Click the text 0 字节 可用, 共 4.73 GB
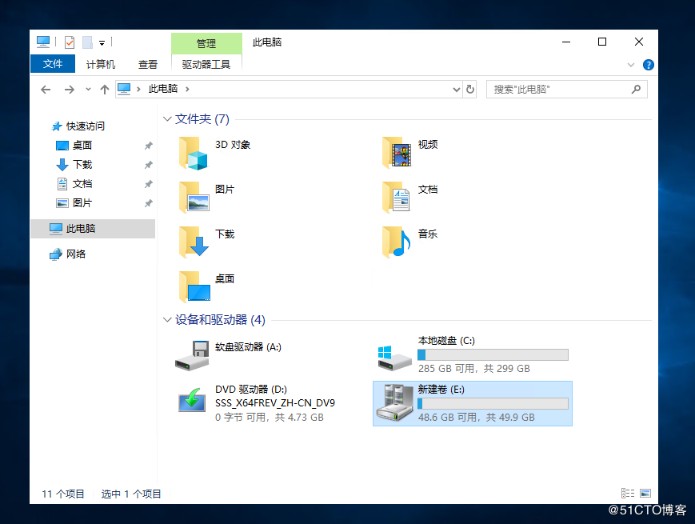This screenshot has height=524, width=695. [x=269, y=418]
